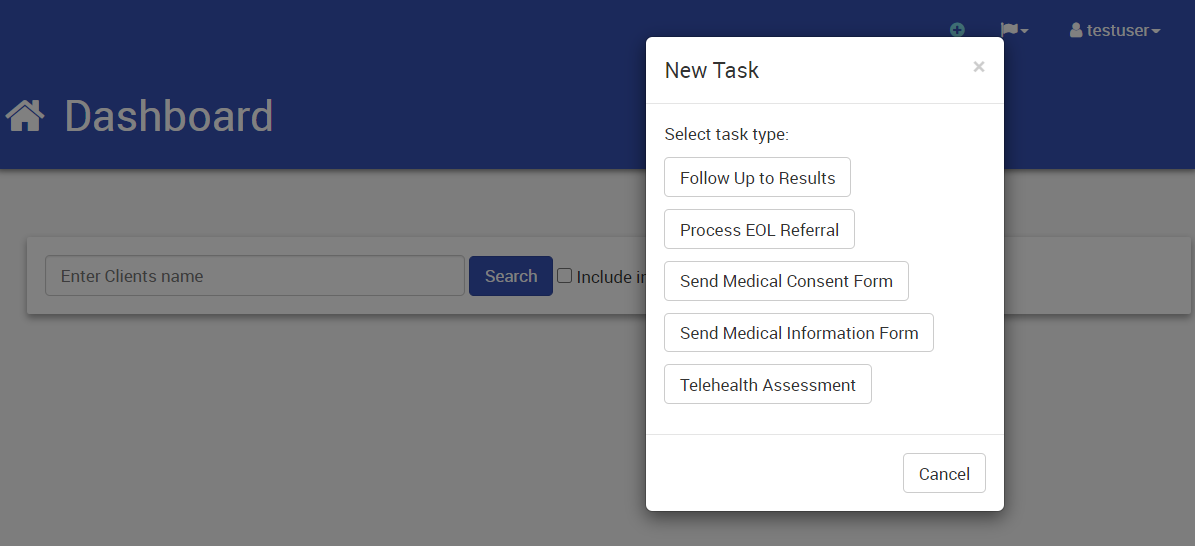Click the Dashboard page heading
The image size is (1195, 546).
pos(168,116)
